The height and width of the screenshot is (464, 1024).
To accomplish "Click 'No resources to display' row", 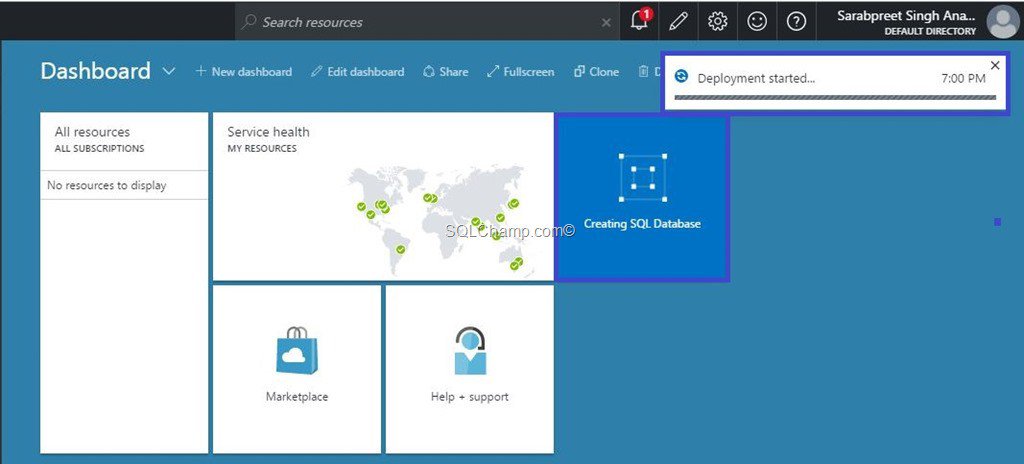I will [x=124, y=185].
